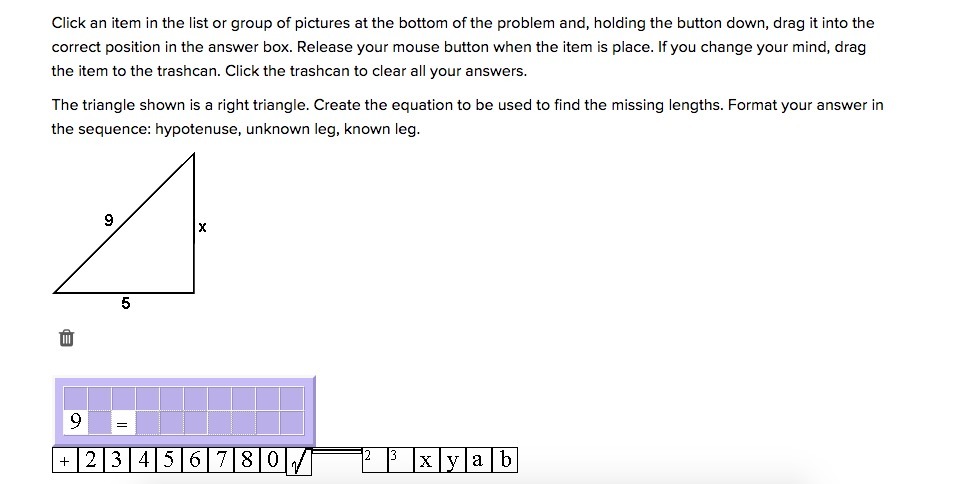Viewport: 978px width, 484px height.
Task: Pick the variable x tile
Action: [427, 461]
